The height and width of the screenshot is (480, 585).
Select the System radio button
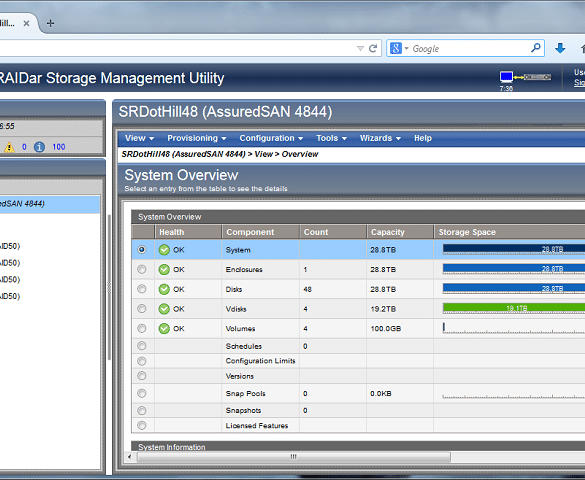[142, 250]
